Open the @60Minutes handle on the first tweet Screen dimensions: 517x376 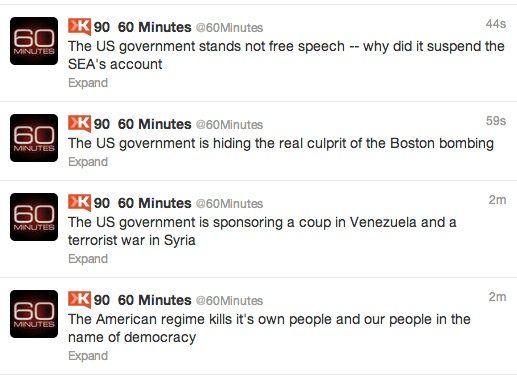coord(229,28)
